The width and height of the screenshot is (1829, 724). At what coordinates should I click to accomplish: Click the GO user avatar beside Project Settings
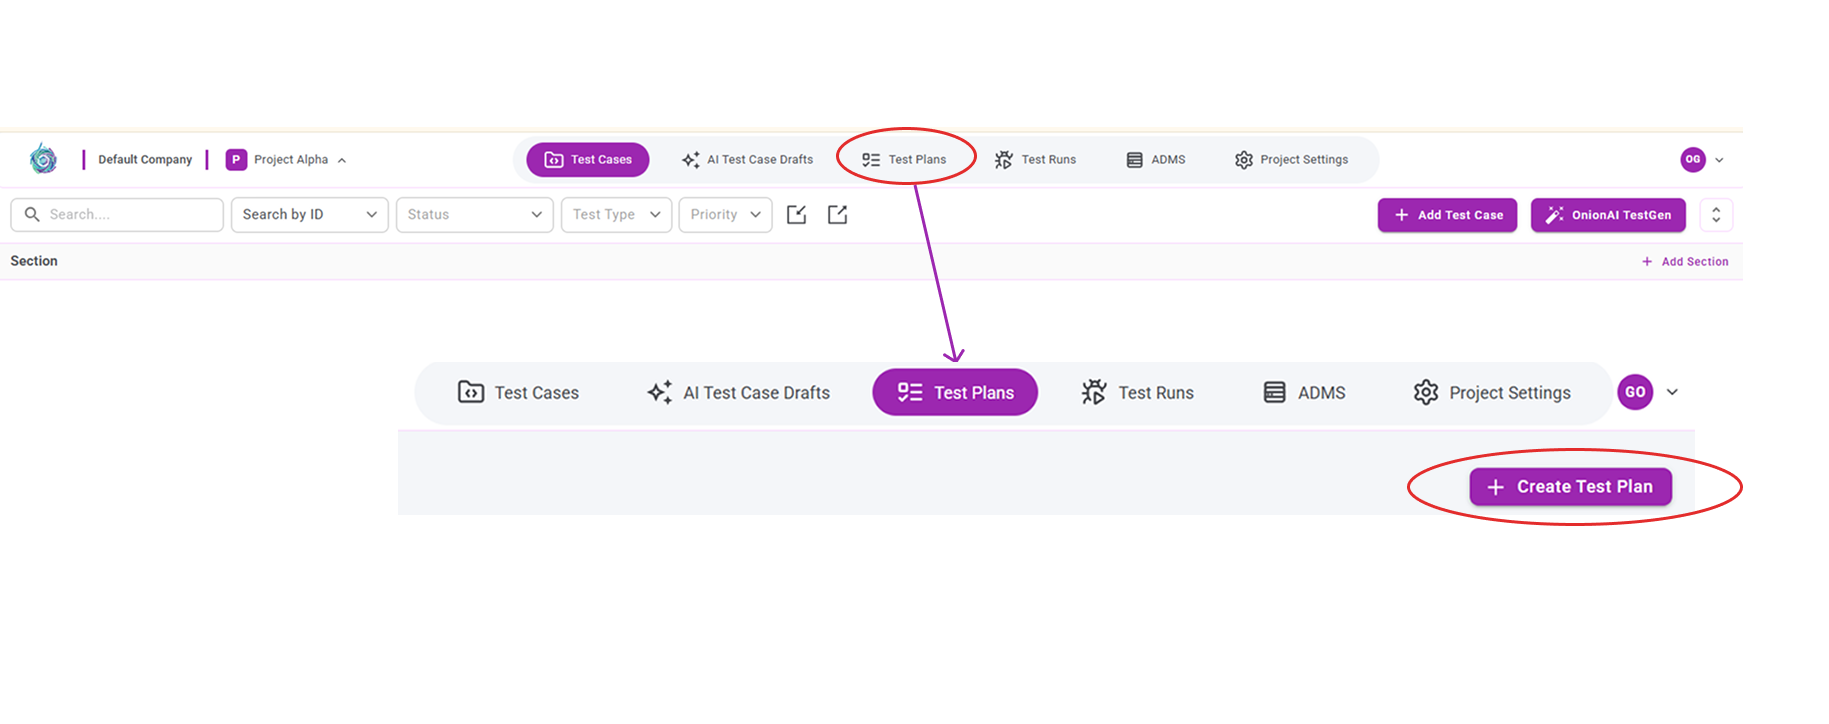(x=1635, y=392)
